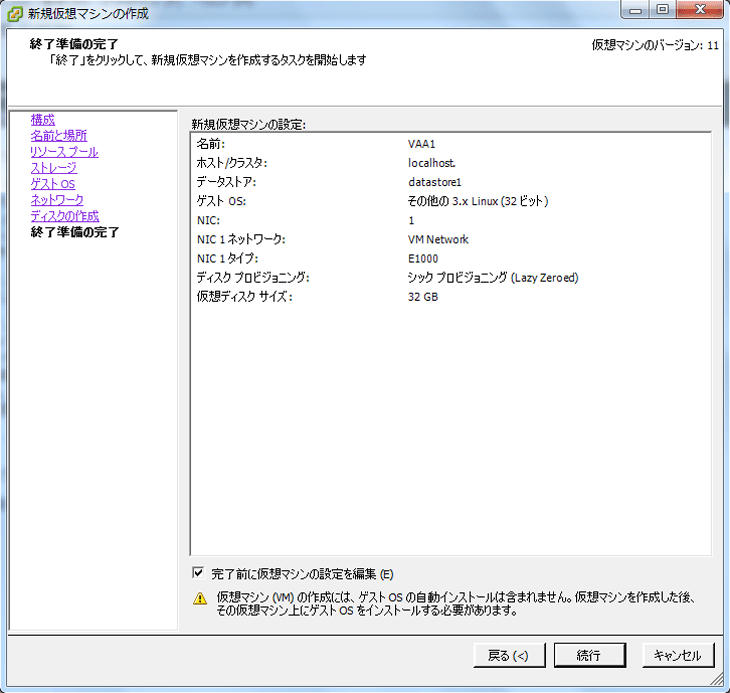Close the 新規仮想マシンの作成 window
The image size is (730, 693).
[x=698, y=10]
